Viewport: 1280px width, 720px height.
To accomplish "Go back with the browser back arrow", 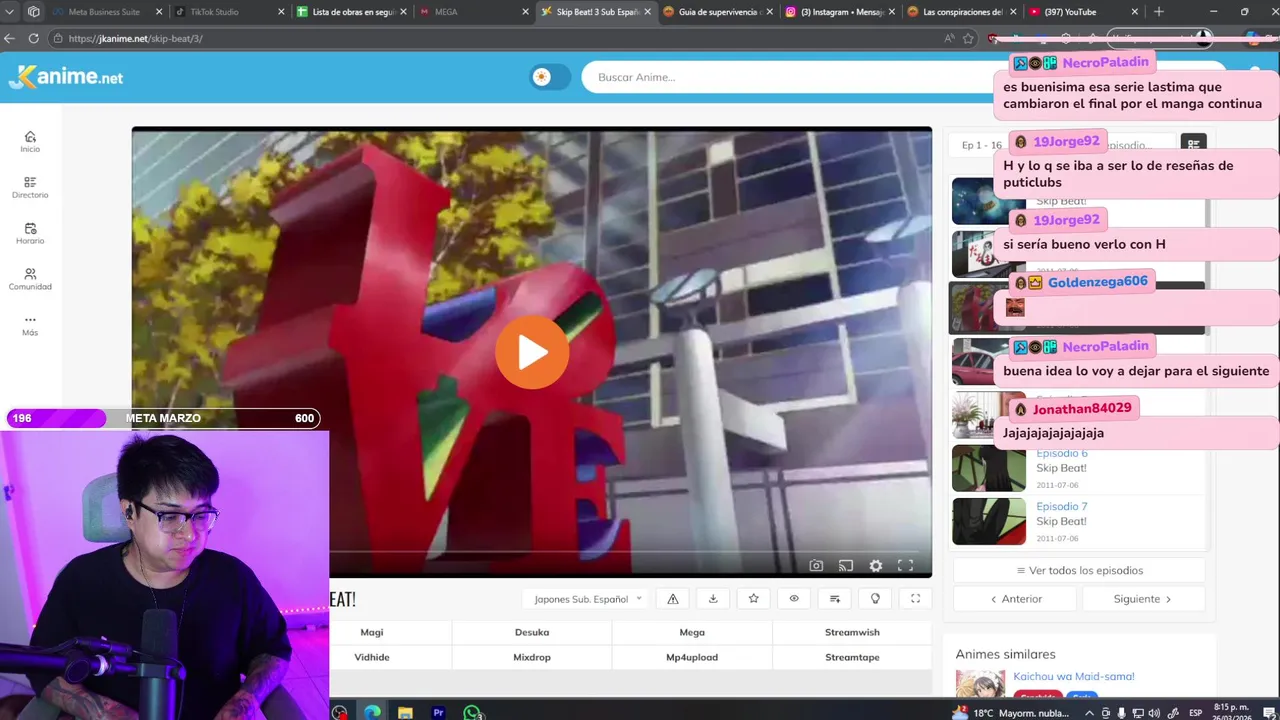I will (x=9, y=38).
